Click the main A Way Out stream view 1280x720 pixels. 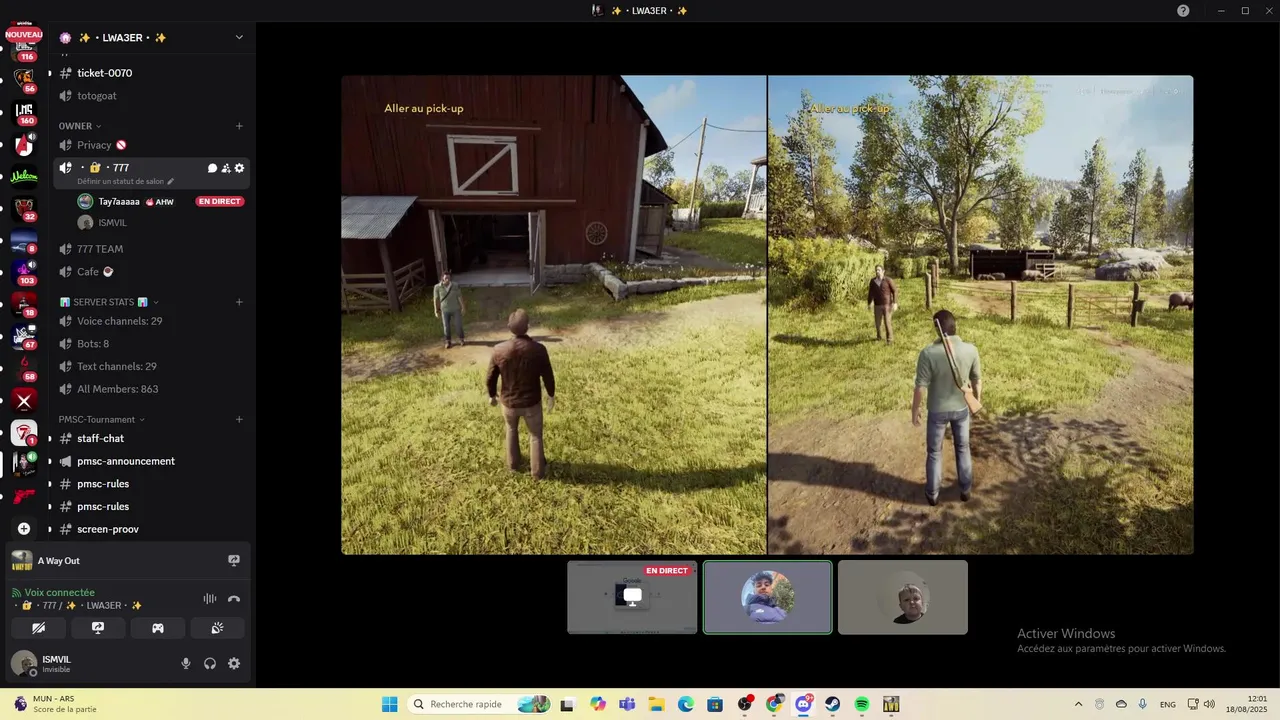pos(767,315)
